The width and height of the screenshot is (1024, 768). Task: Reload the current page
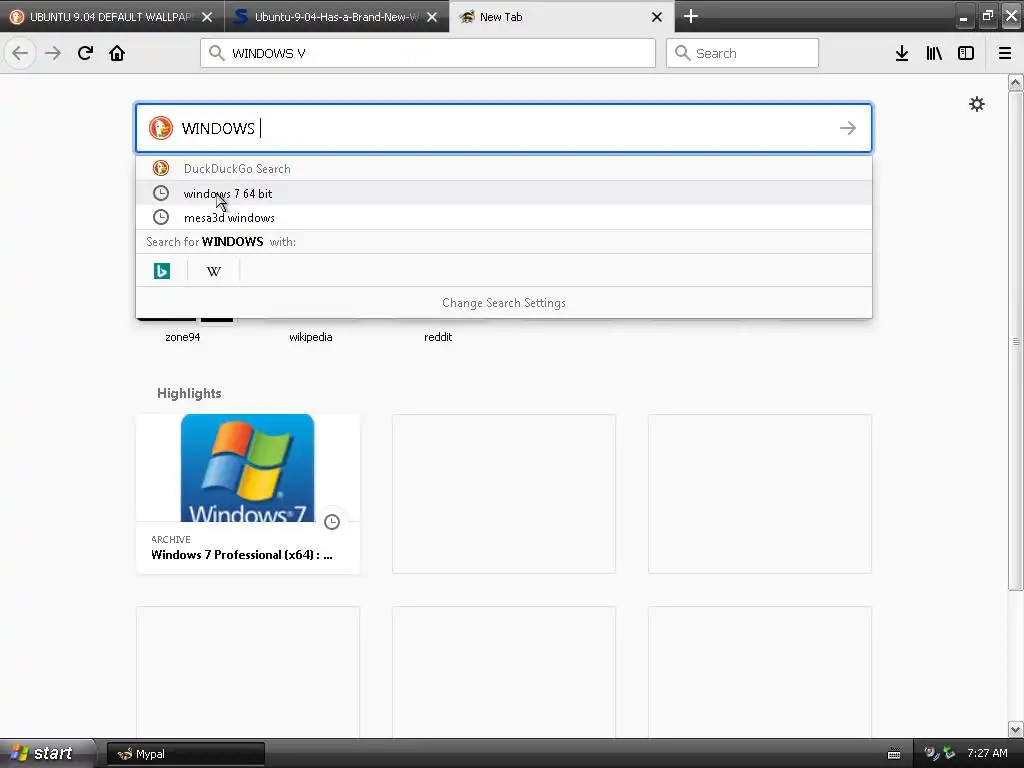coord(85,53)
